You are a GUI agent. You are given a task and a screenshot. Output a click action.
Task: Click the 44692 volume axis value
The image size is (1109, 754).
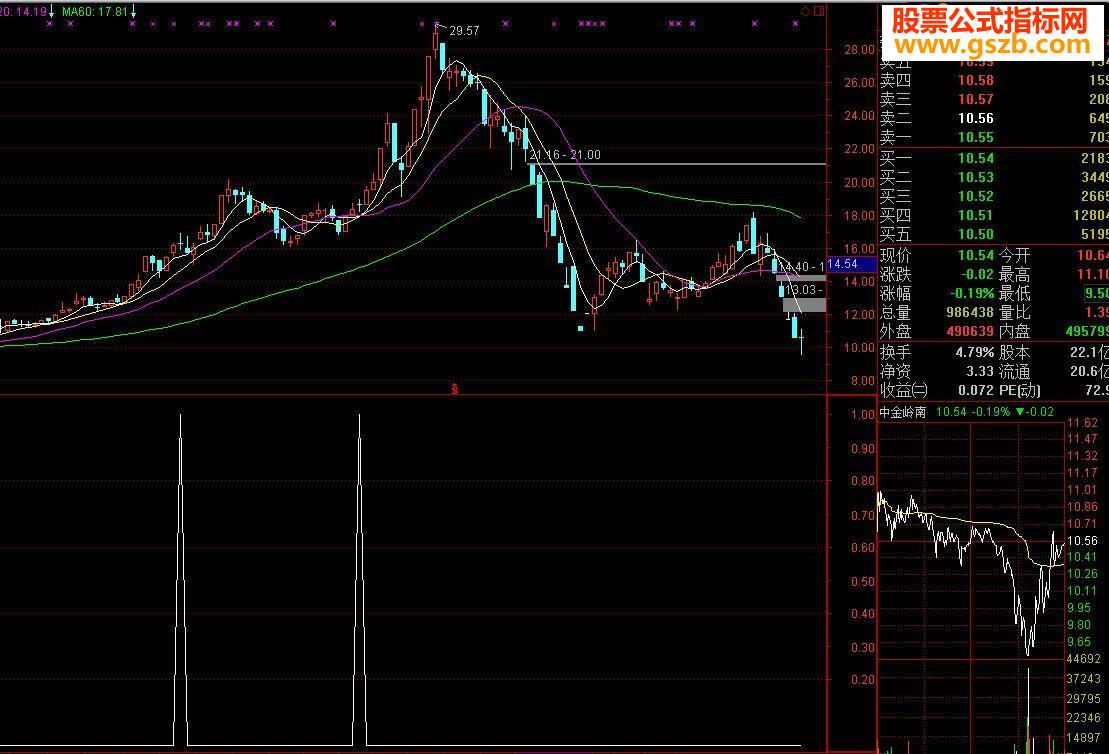(x=1084, y=659)
